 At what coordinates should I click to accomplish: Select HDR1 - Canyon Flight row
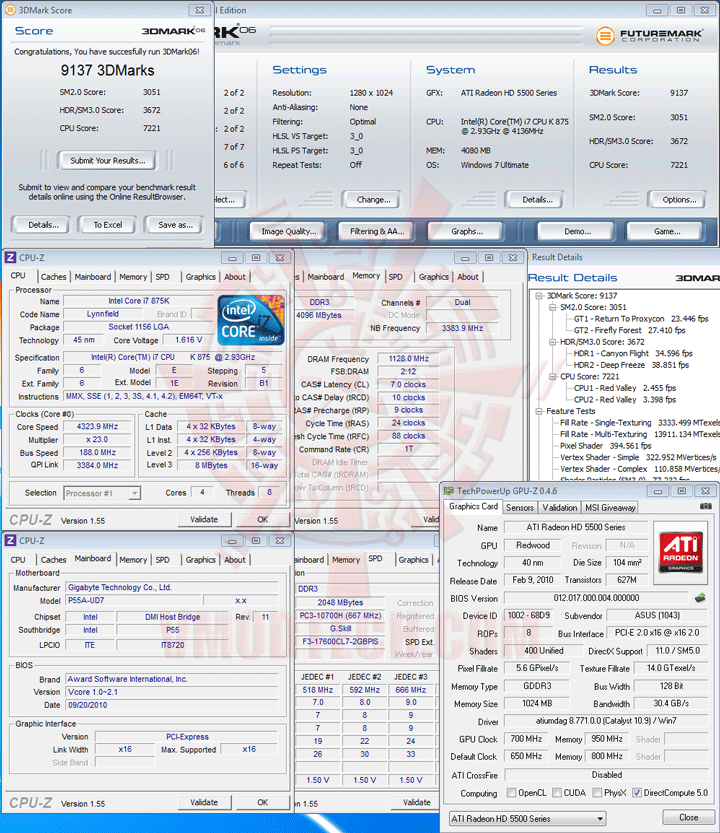pos(633,353)
